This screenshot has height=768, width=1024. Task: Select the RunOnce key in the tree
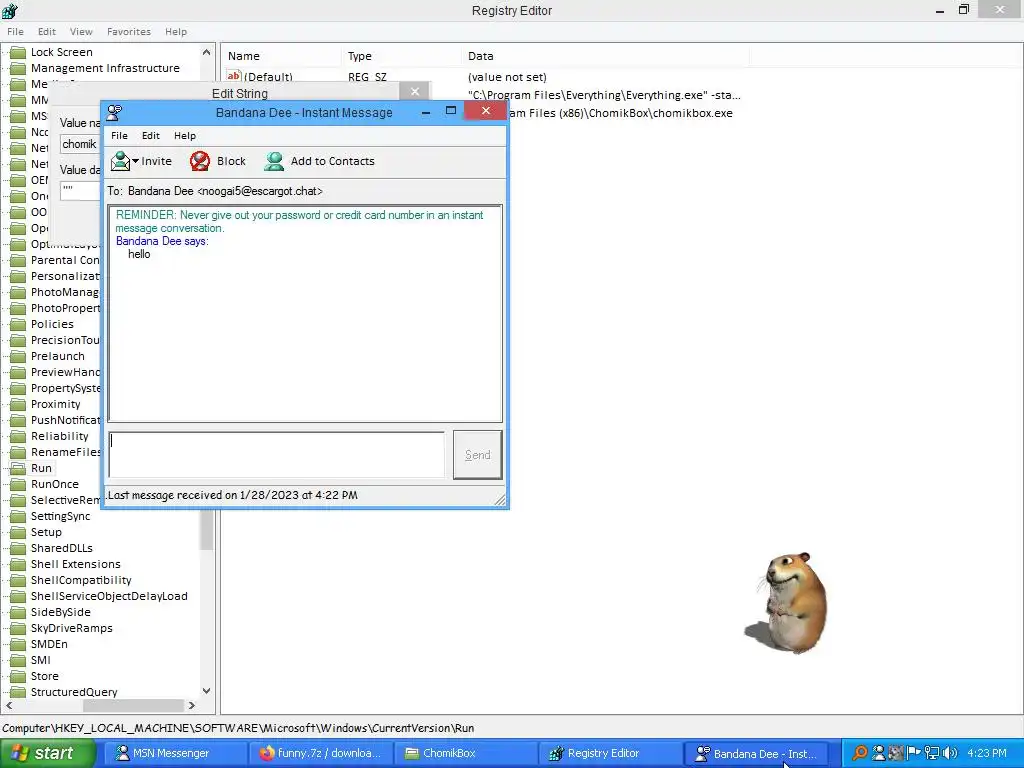(x=55, y=484)
